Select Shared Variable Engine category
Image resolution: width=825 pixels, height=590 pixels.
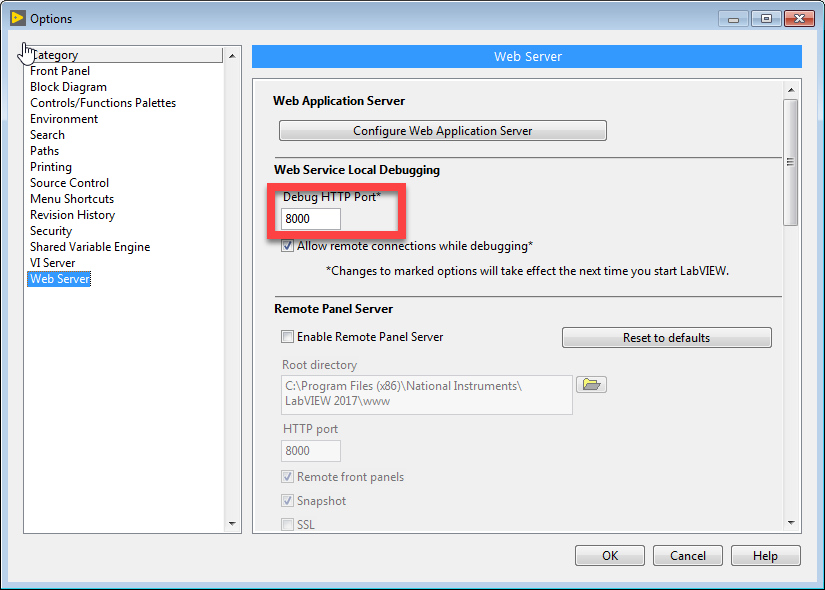90,247
